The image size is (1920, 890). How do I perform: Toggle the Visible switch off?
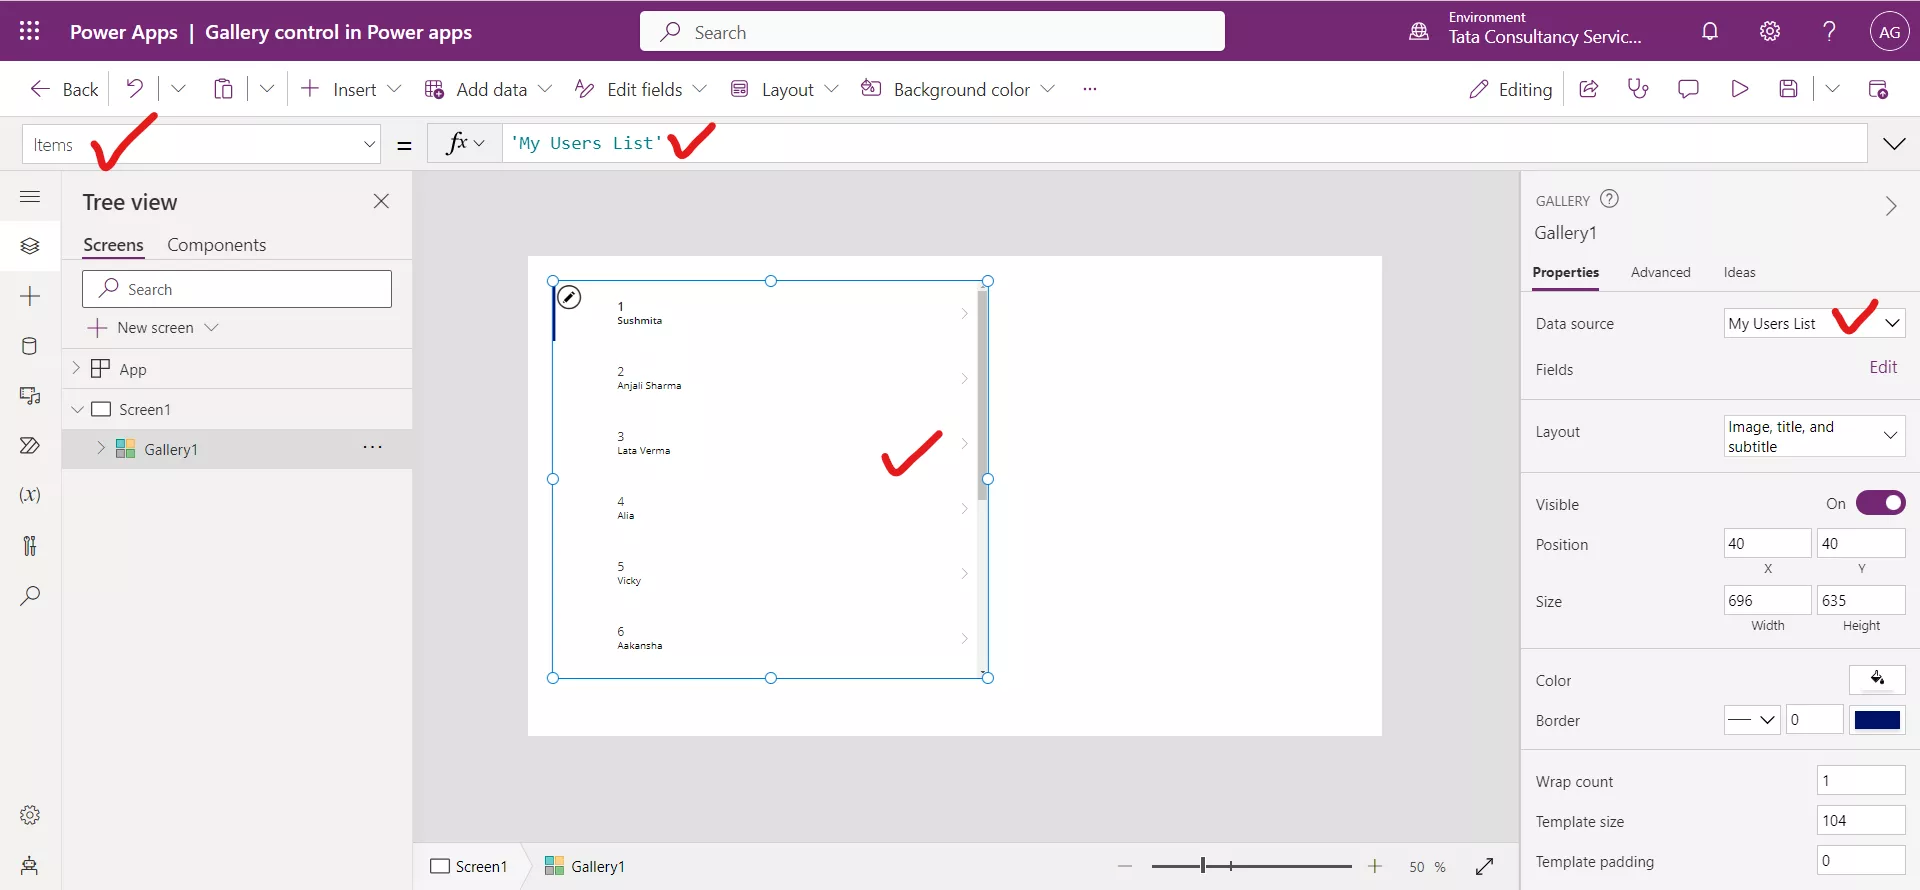point(1880,503)
